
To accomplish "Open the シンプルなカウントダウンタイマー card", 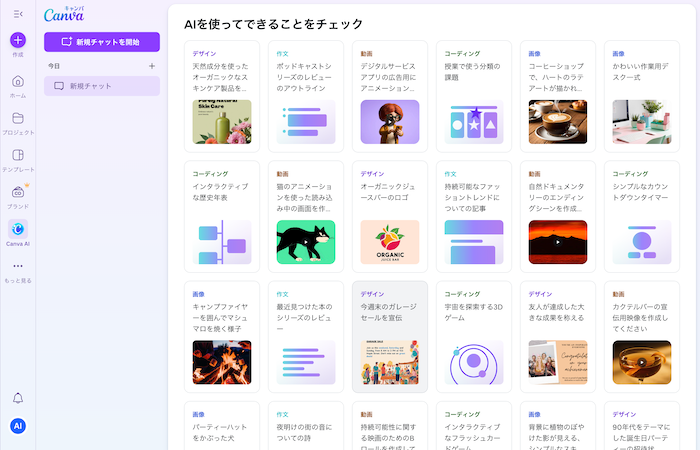I will tap(642, 217).
